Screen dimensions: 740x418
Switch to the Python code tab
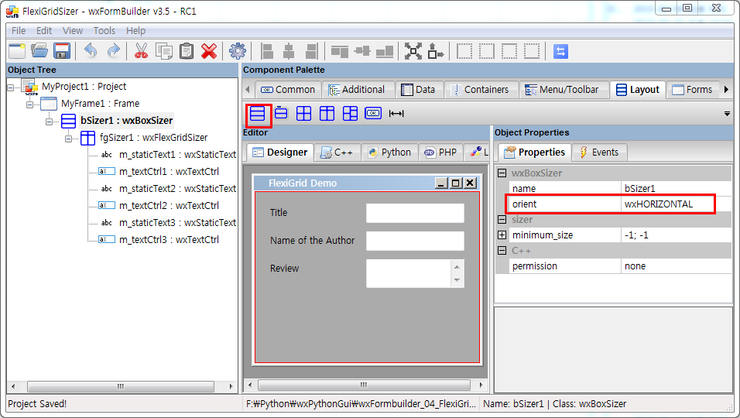click(x=389, y=153)
